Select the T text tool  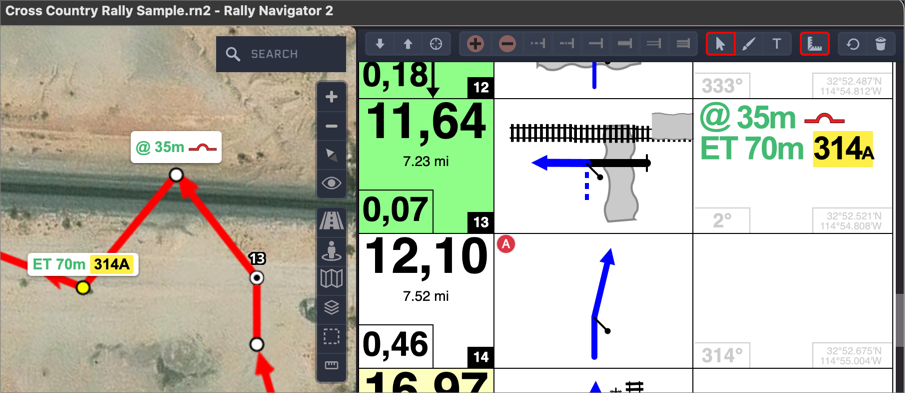(x=777, y=44)
